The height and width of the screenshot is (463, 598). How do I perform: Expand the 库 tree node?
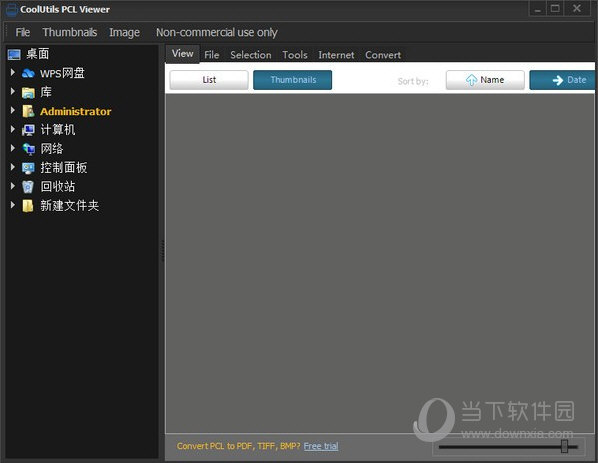(13, 91)
